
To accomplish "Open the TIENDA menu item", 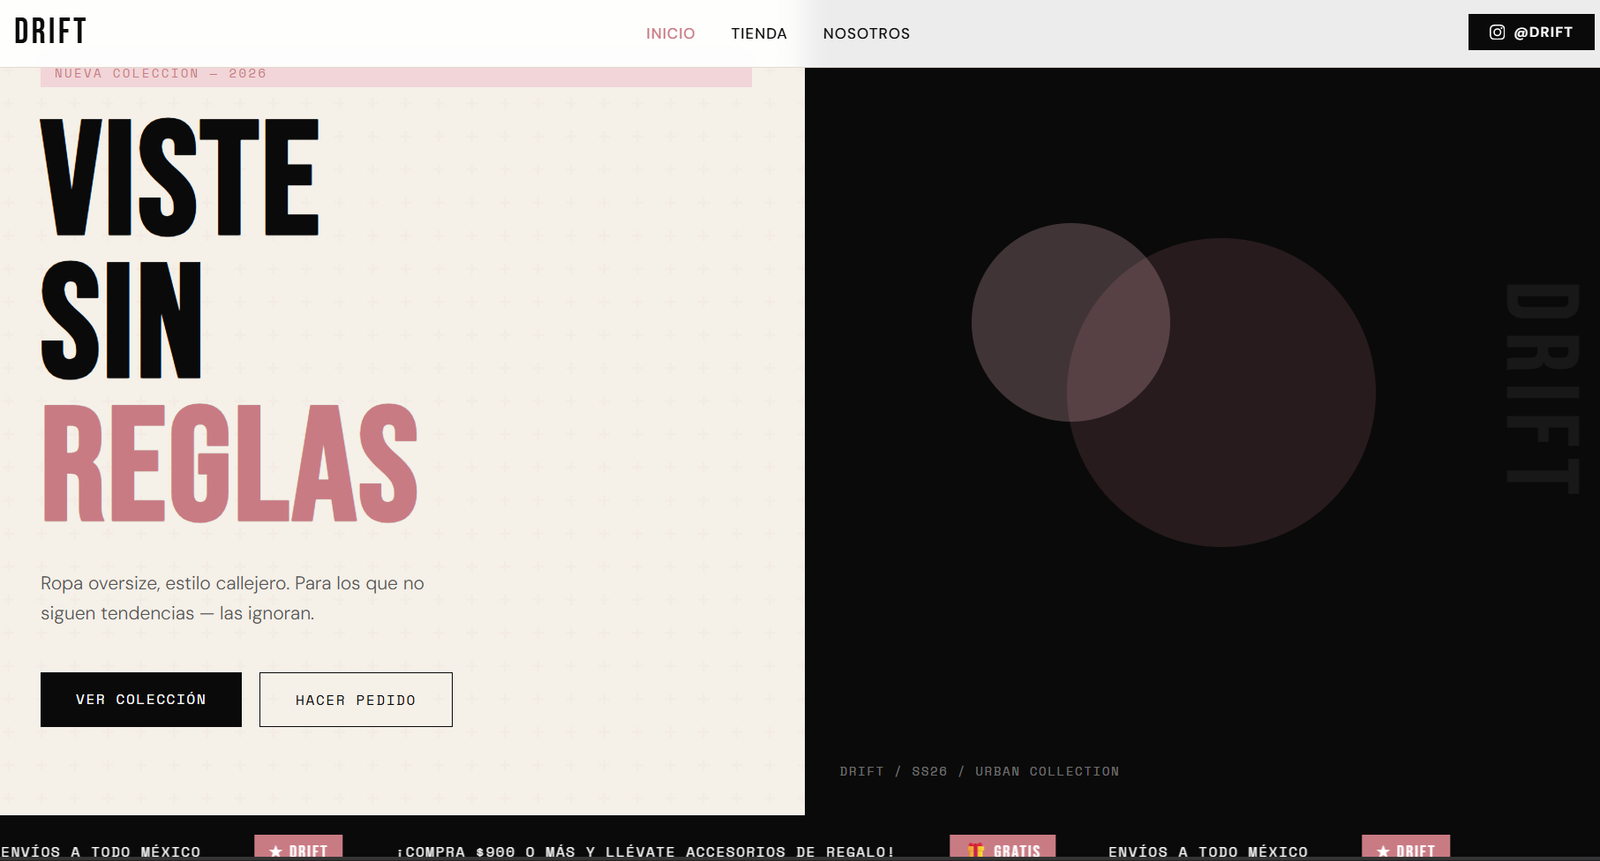I will (x=759, y=34).
